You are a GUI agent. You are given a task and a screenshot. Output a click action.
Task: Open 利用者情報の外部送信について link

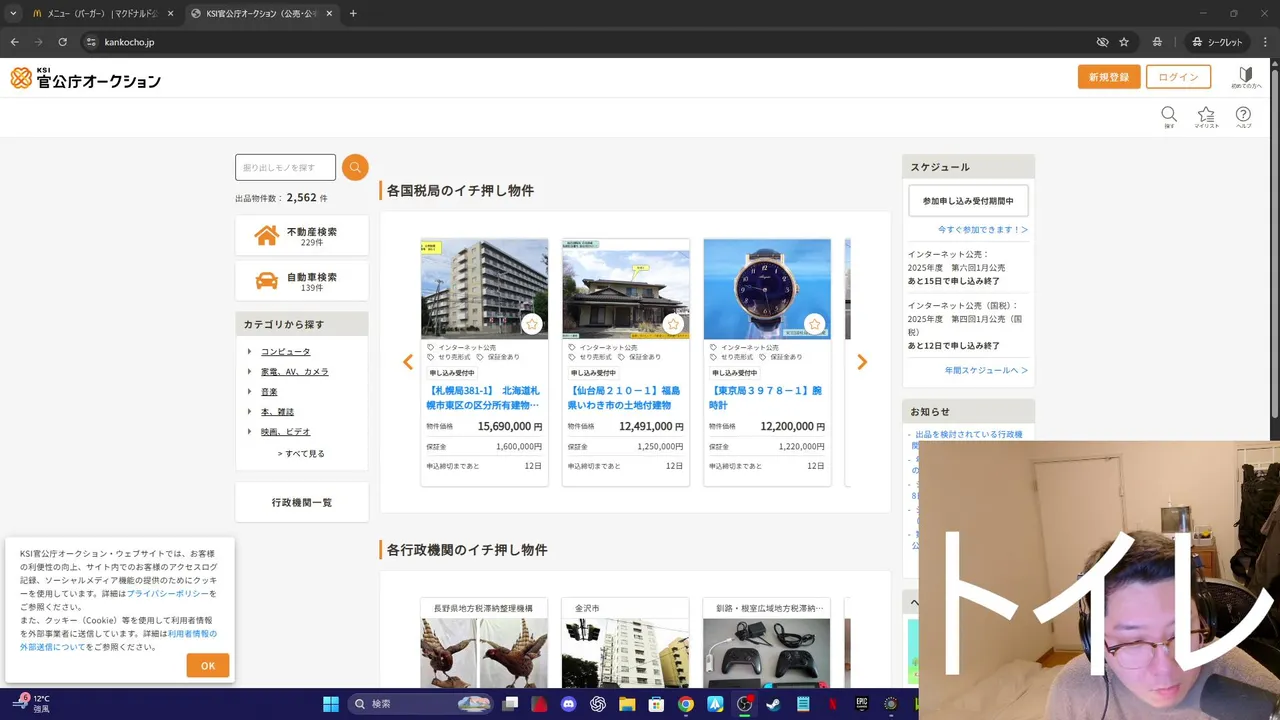pyautogui.click(x=118, y=640)
